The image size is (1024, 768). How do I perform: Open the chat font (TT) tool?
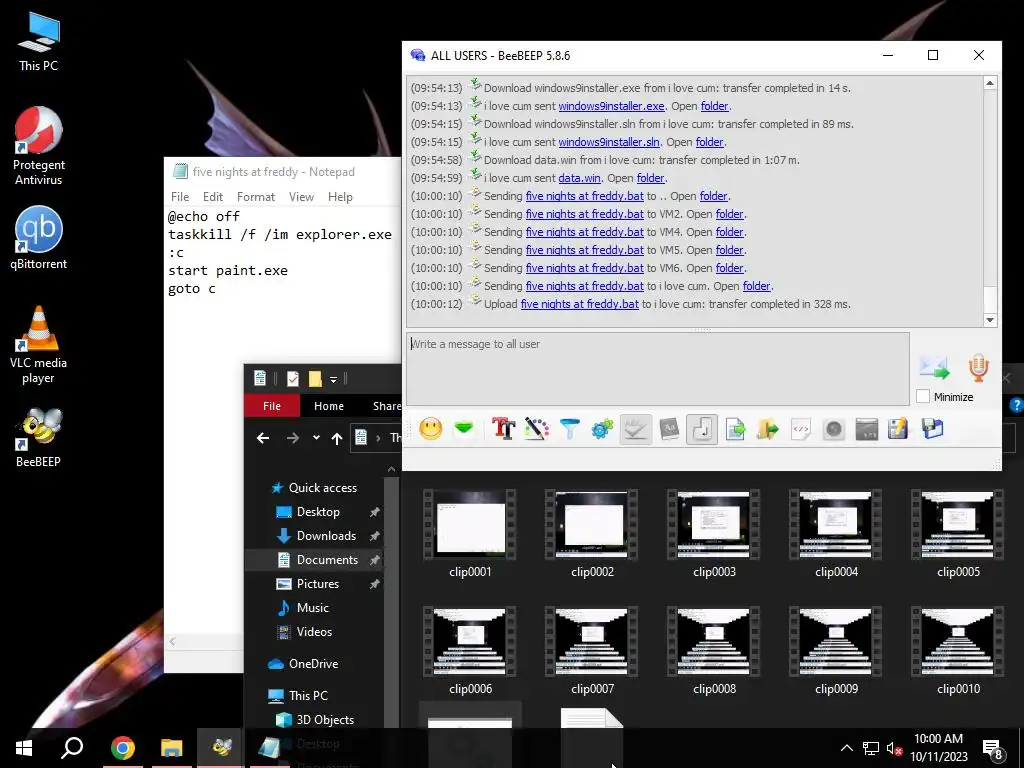(504, 429)
